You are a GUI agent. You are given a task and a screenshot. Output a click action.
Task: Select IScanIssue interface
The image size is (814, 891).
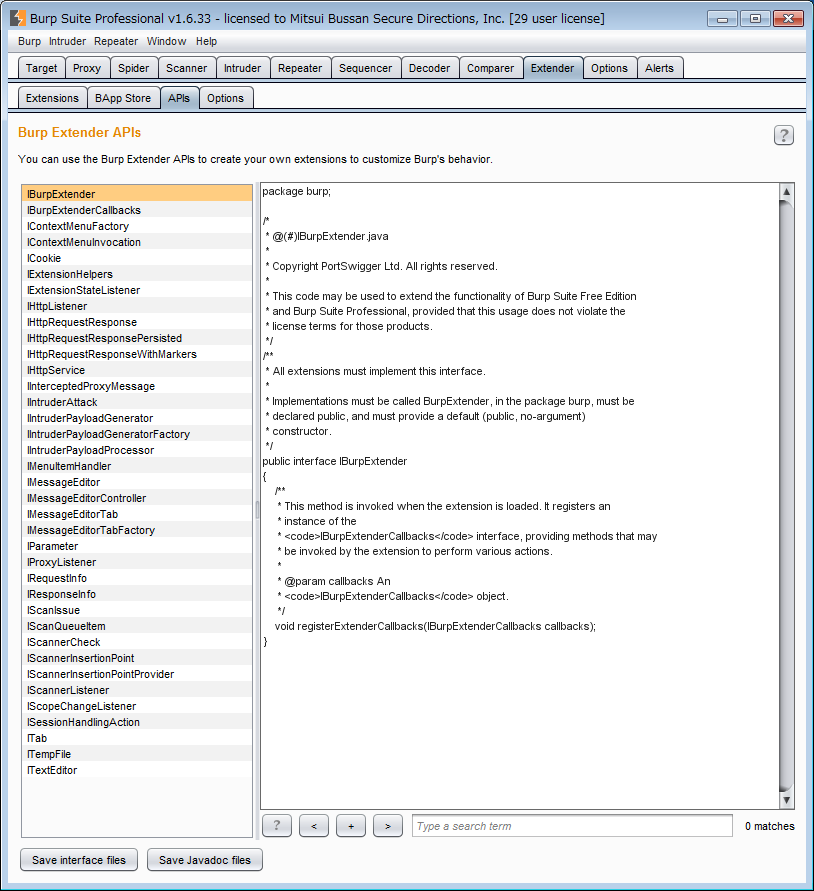[137, 610]
